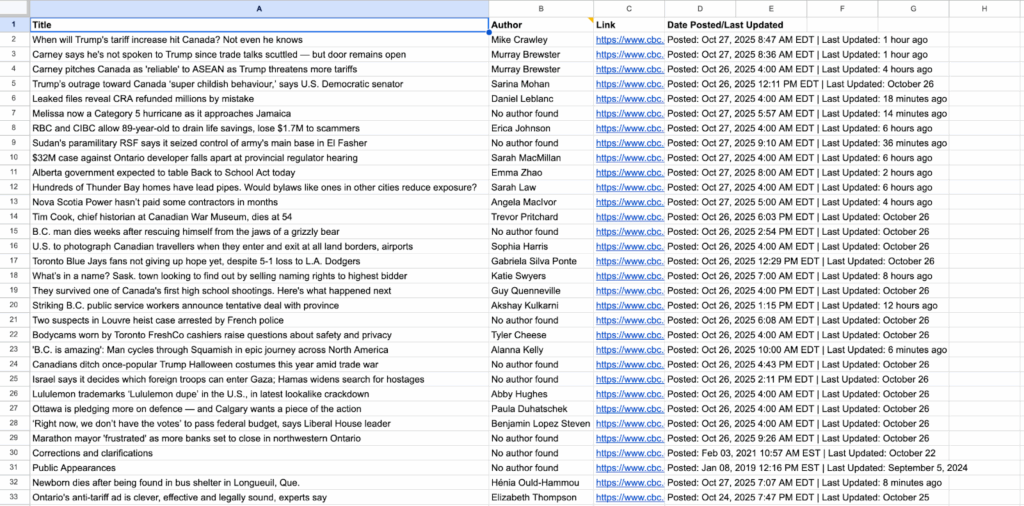Select column C header
The width and height of the screenshot is (1024, 506).
coord(629,8)
